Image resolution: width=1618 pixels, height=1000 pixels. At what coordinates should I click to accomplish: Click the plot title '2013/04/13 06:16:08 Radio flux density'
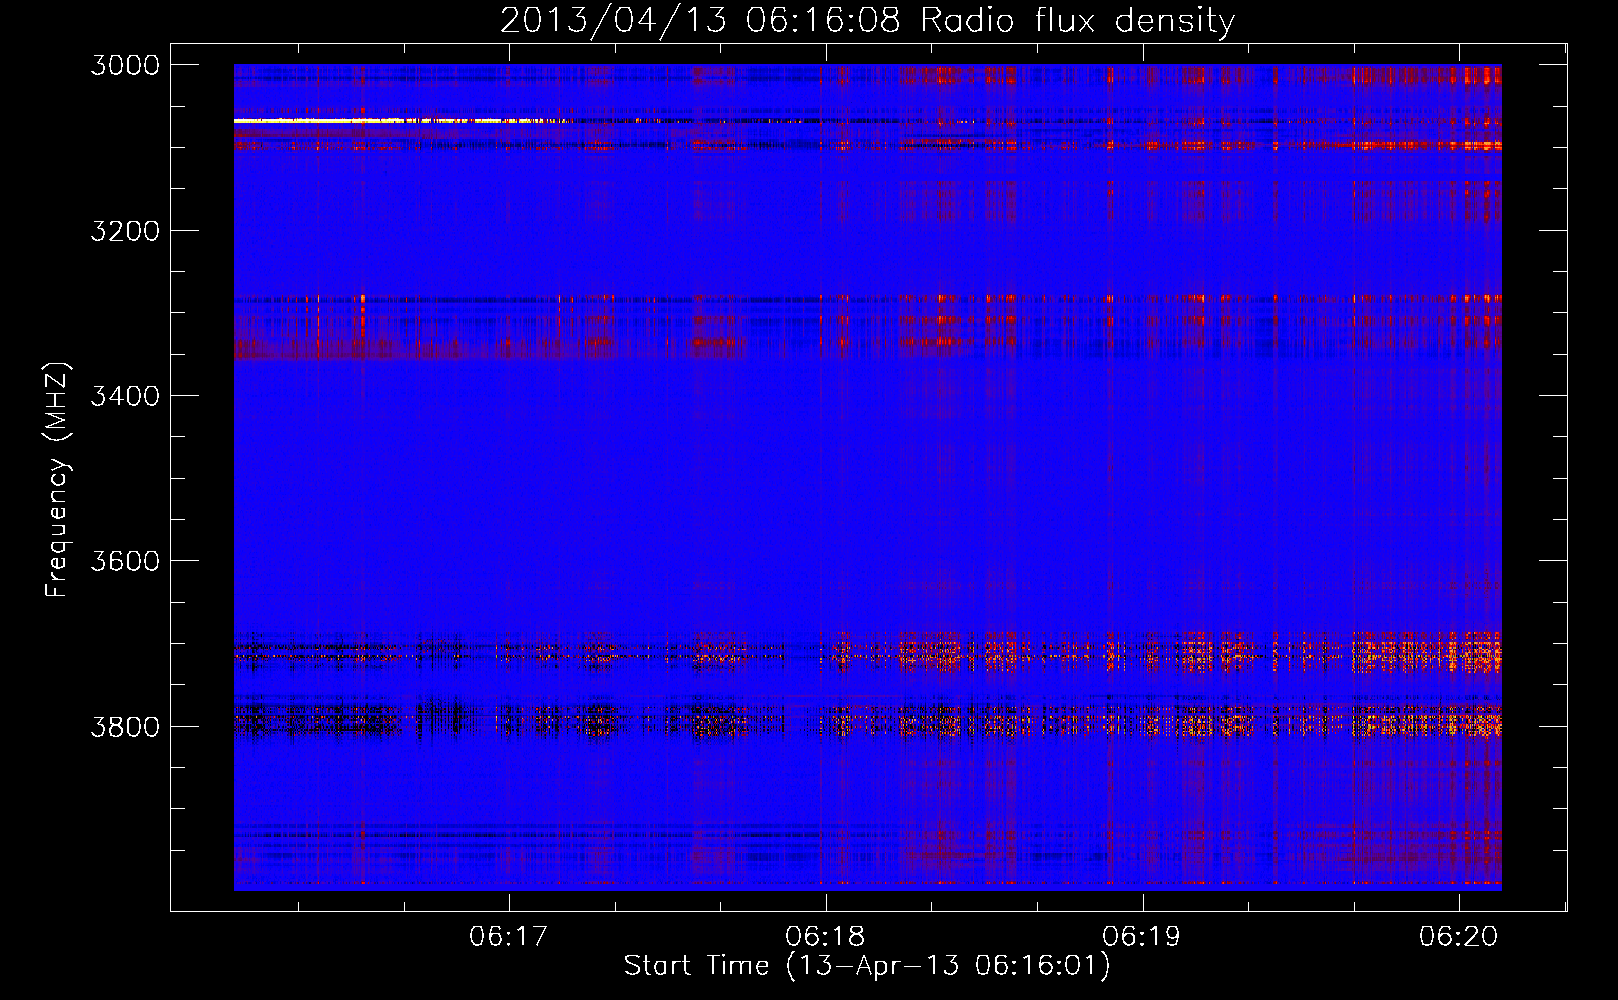click(x=867, y=21)
